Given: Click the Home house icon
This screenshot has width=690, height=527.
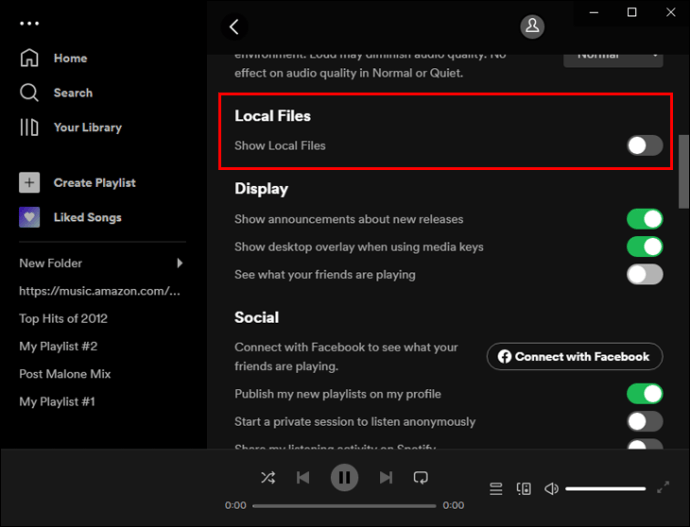Looking at the screenshot, I should 29,58.
